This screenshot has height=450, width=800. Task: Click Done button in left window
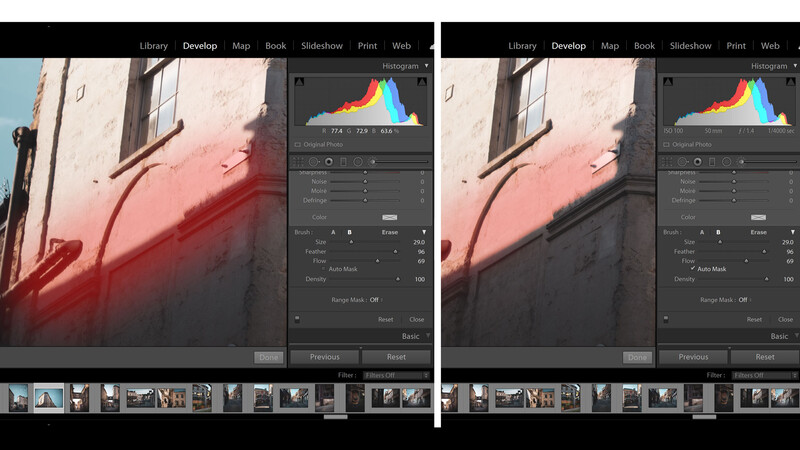coord(269,357)
